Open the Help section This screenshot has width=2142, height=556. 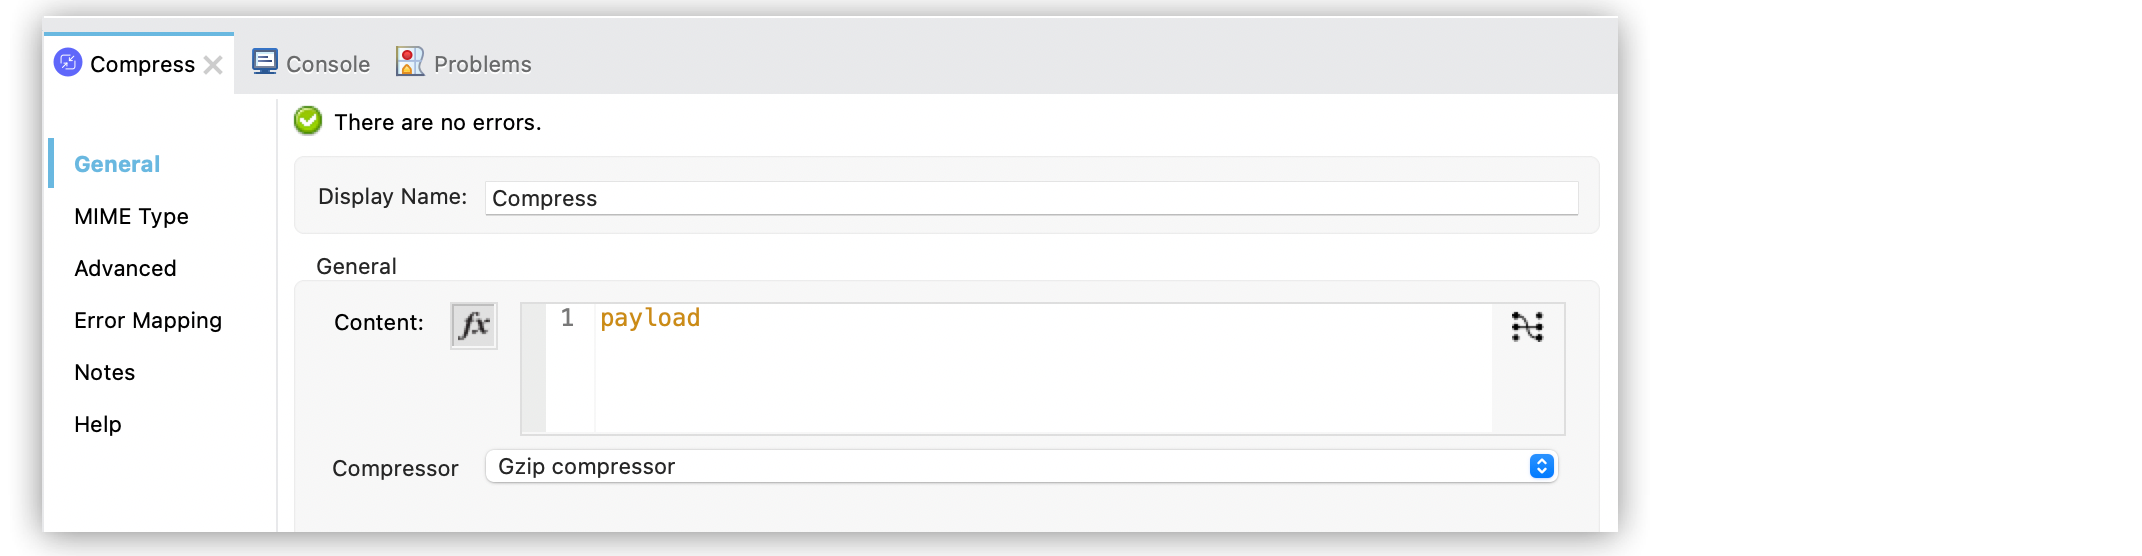(98, 424)
